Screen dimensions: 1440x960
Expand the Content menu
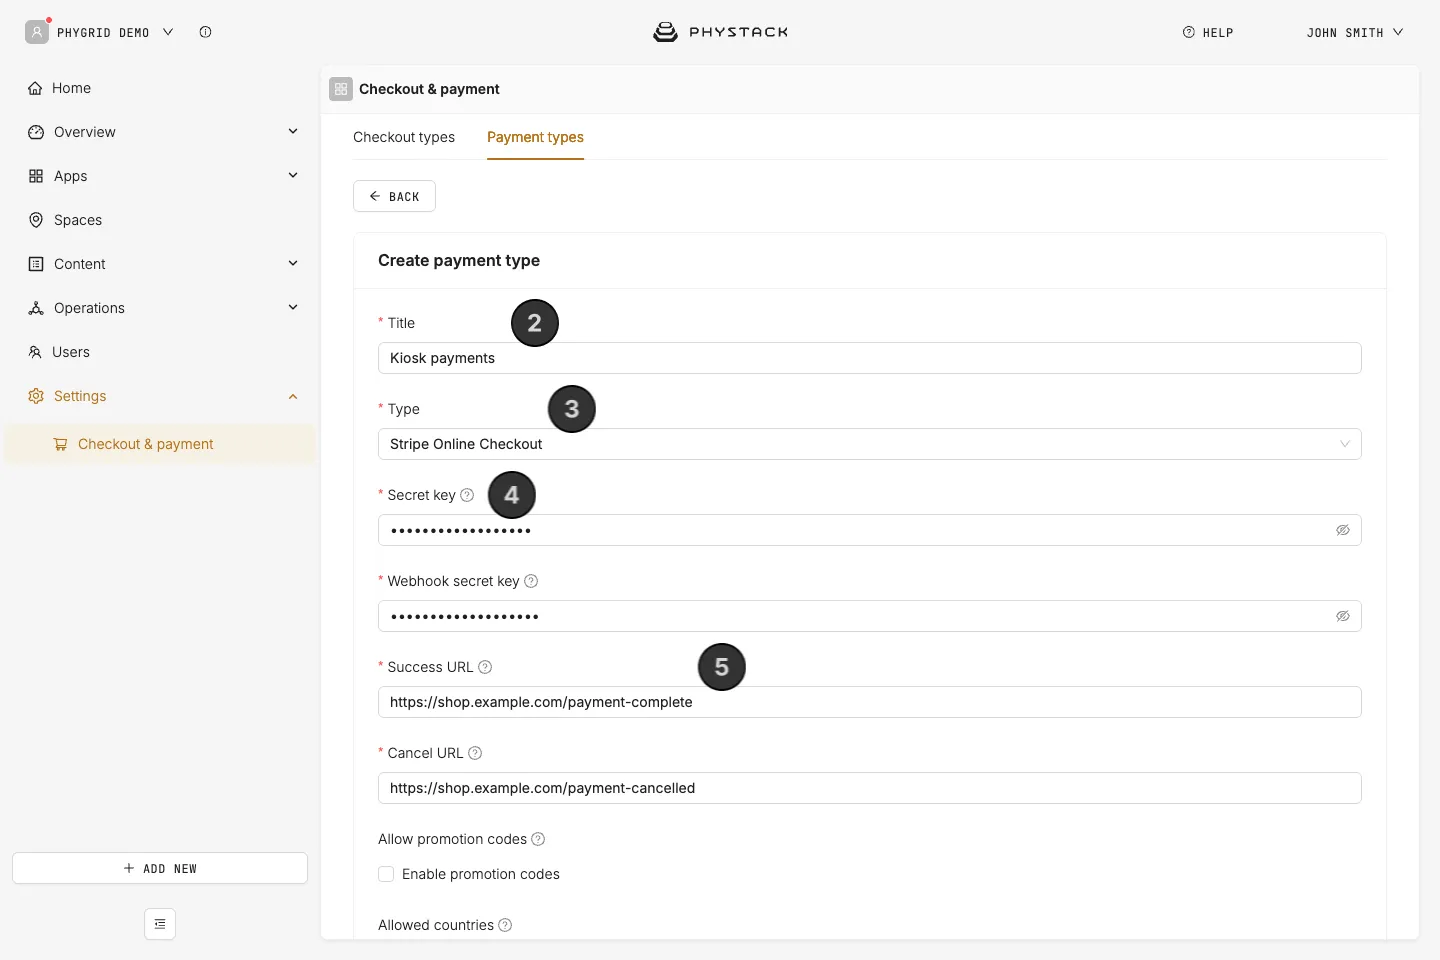coord(293,263)
